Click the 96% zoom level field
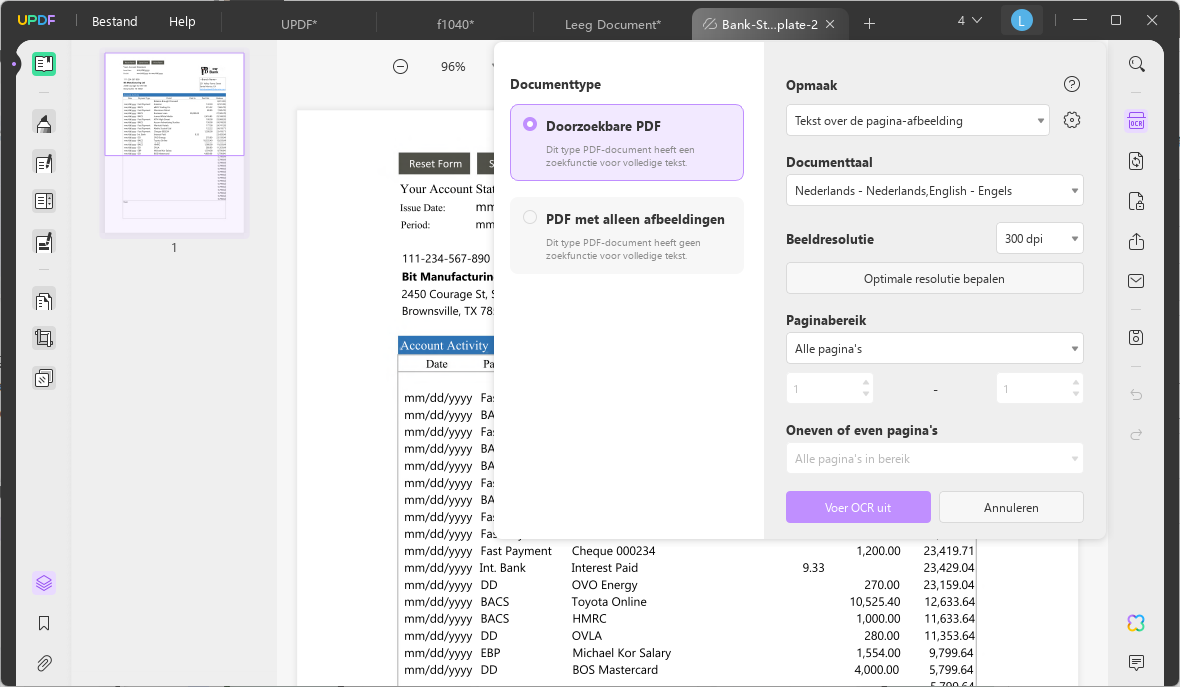1180x687 pixels. click(x=453, y=66)
